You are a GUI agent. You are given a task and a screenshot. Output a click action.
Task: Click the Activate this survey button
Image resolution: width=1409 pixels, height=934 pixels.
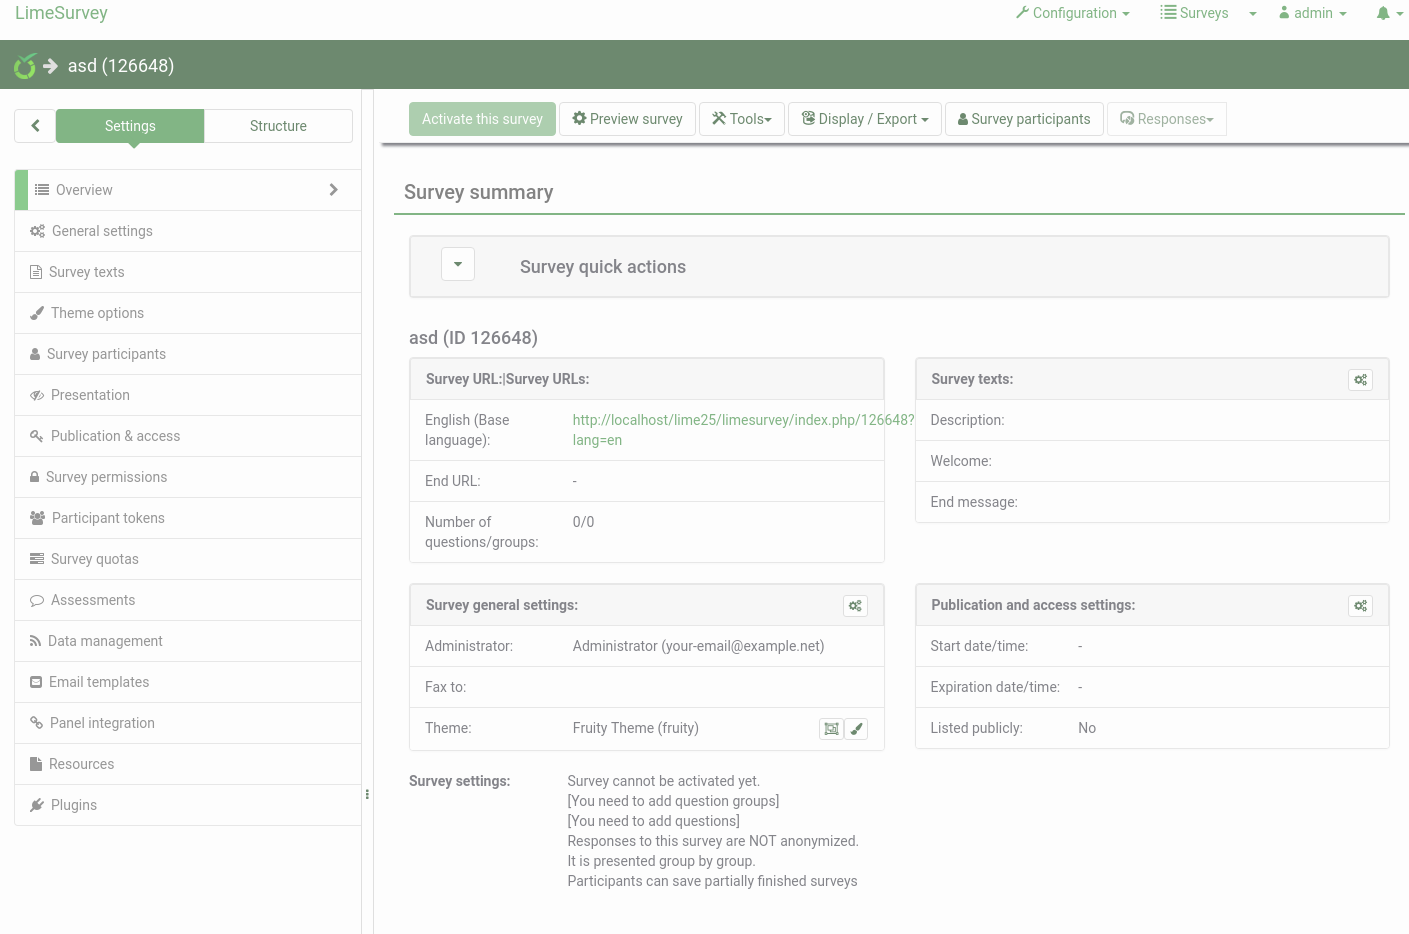tap(482, 119)
